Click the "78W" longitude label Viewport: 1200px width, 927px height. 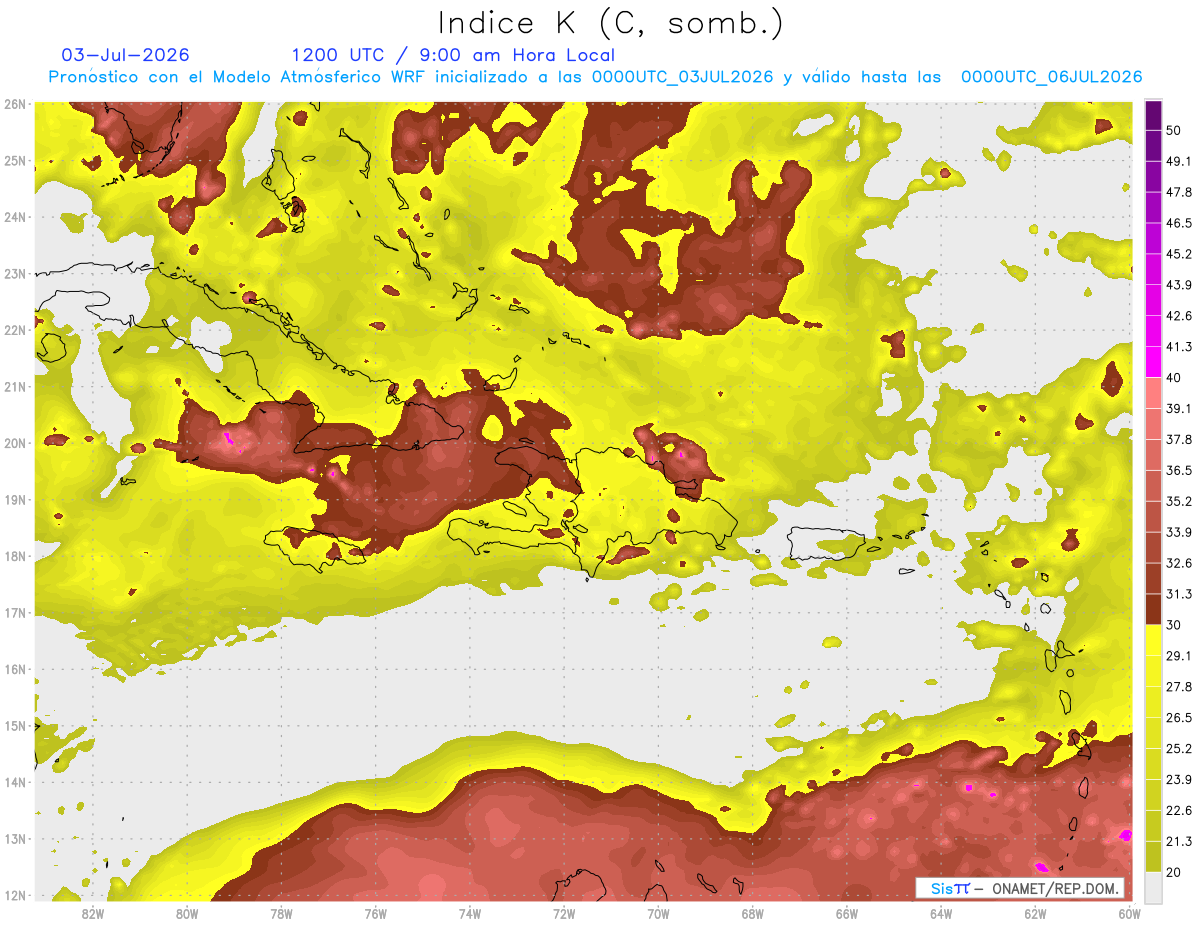(x=281, y=913)
